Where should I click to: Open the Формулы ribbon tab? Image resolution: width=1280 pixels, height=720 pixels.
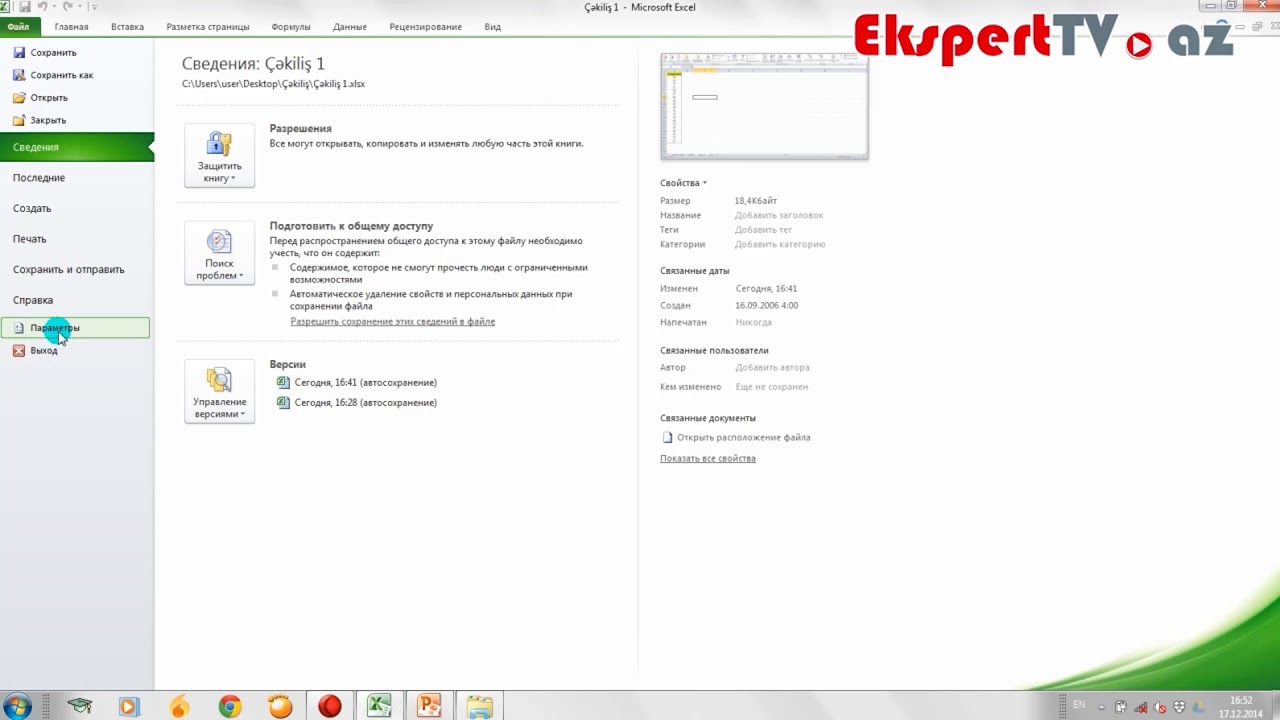coord(291,27)
